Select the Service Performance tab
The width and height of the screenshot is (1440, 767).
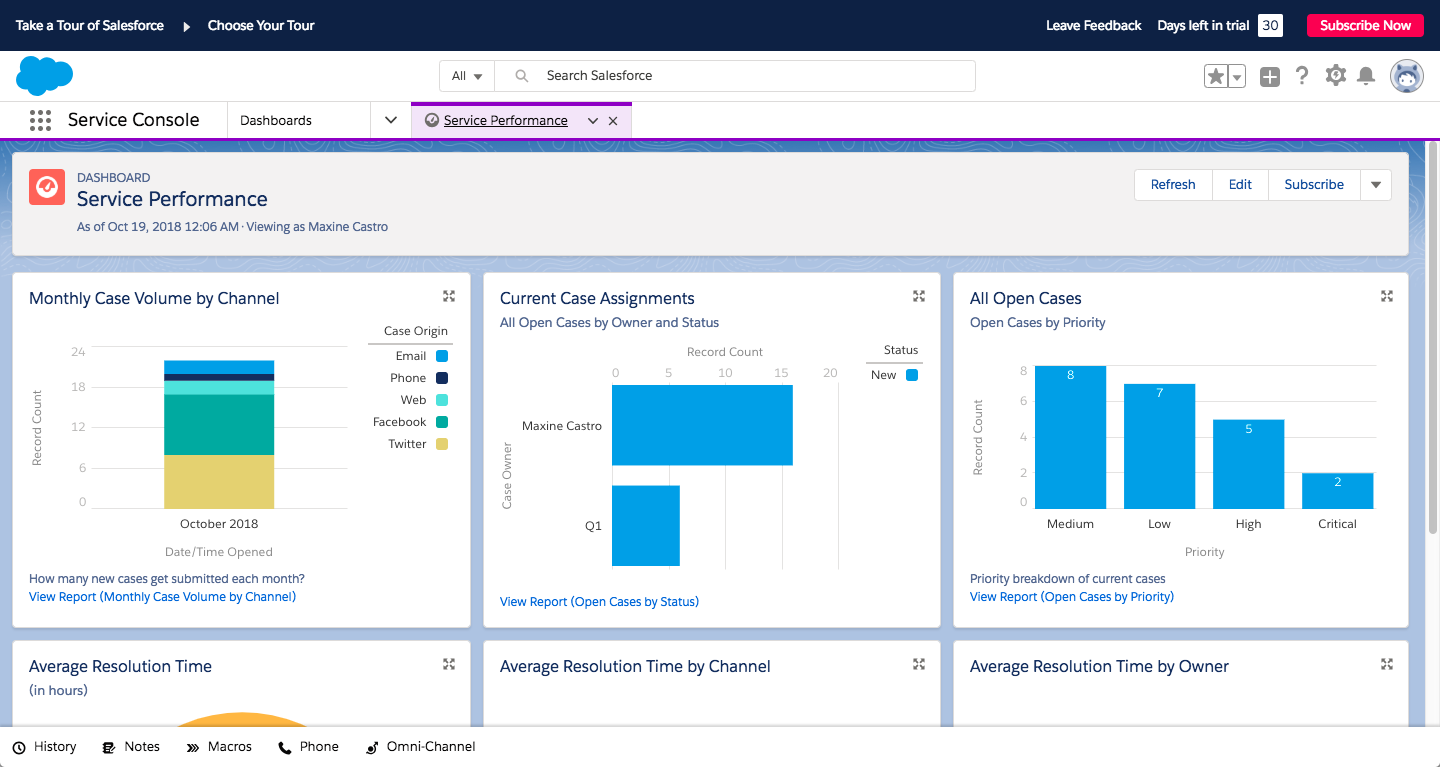(x=505, y=121)
